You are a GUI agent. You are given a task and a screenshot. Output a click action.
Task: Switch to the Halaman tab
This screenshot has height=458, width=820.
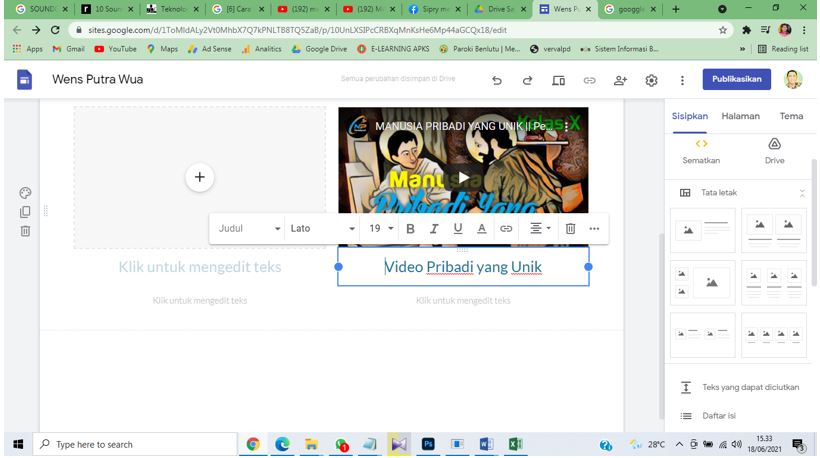click(740, 116)
